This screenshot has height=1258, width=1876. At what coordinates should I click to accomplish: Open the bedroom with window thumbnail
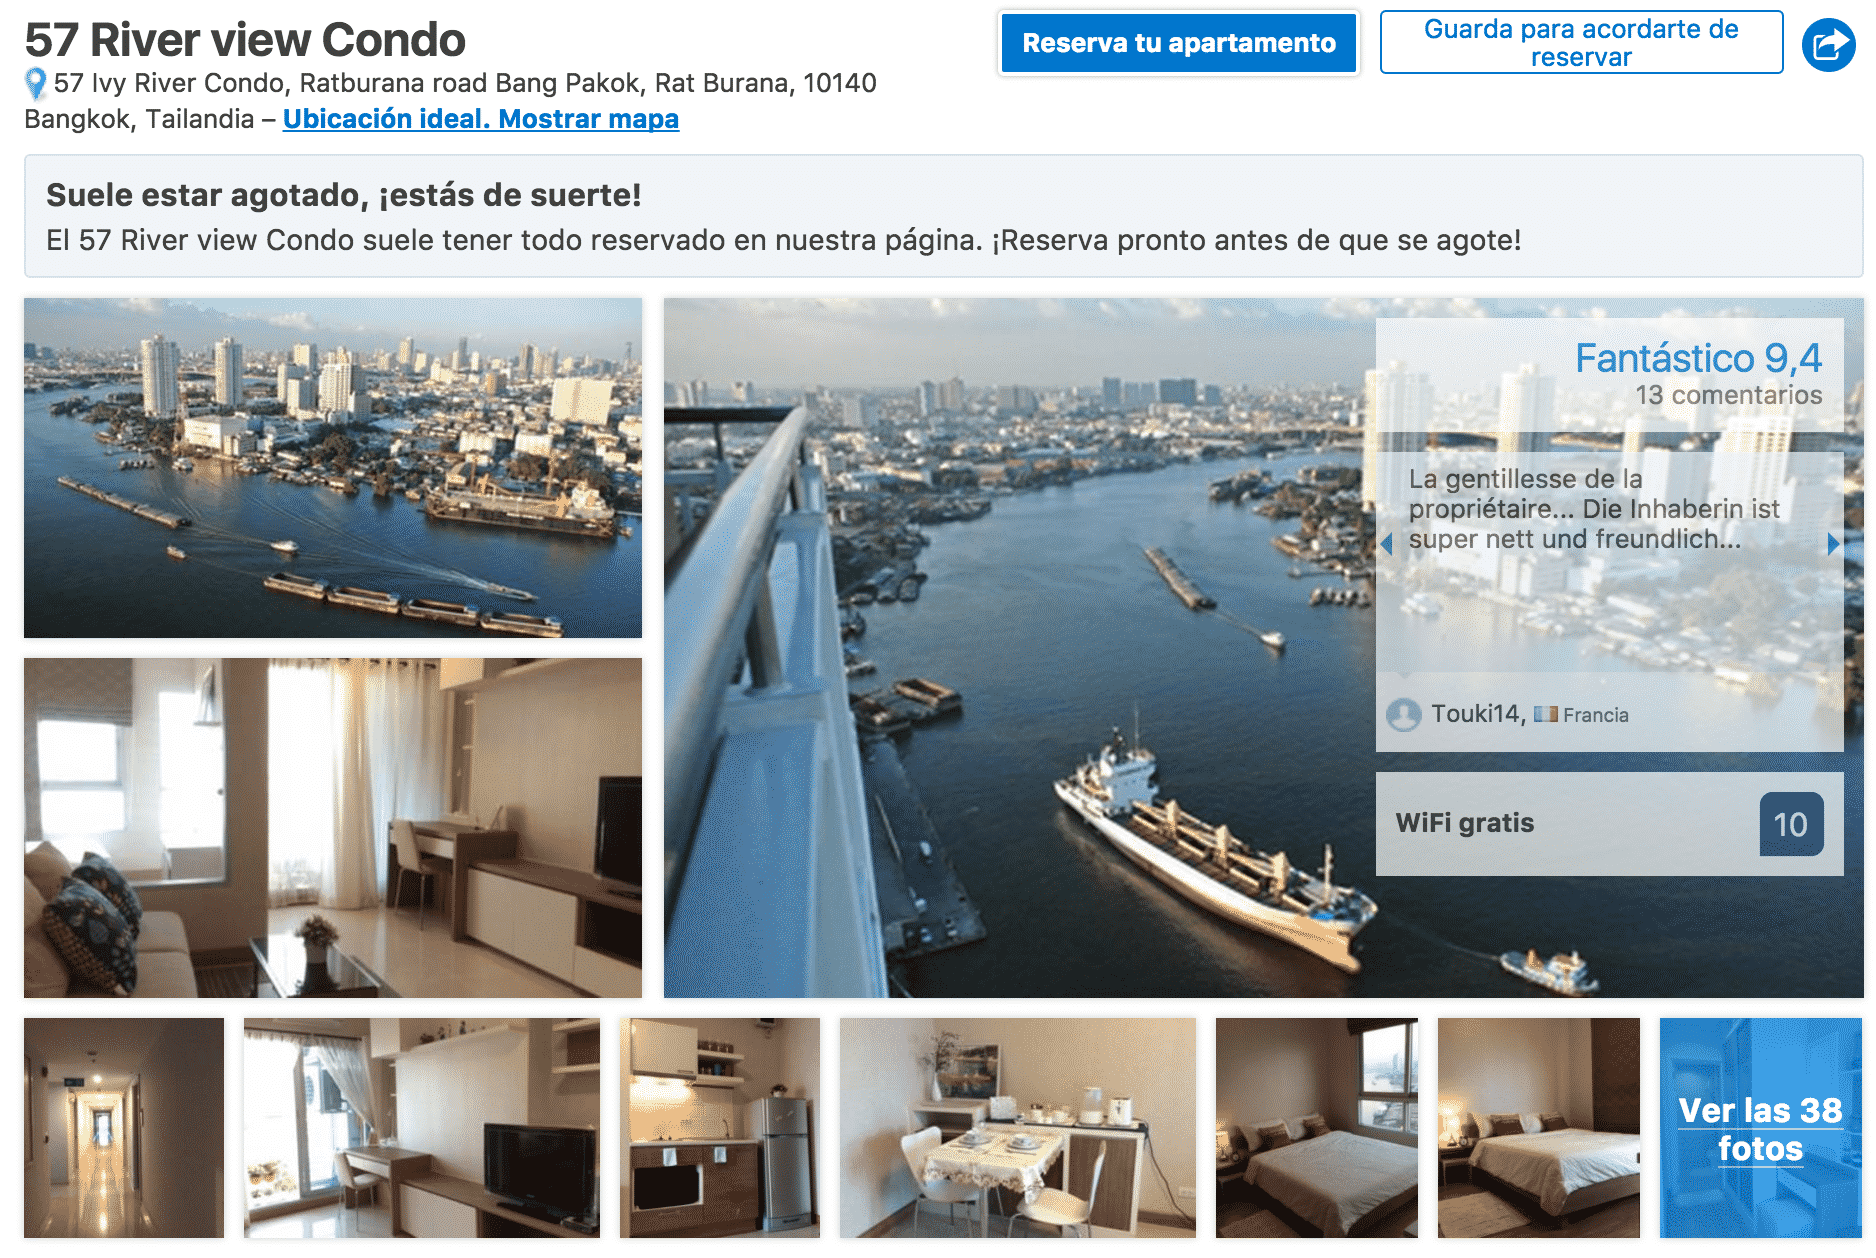[1317, 1128]
